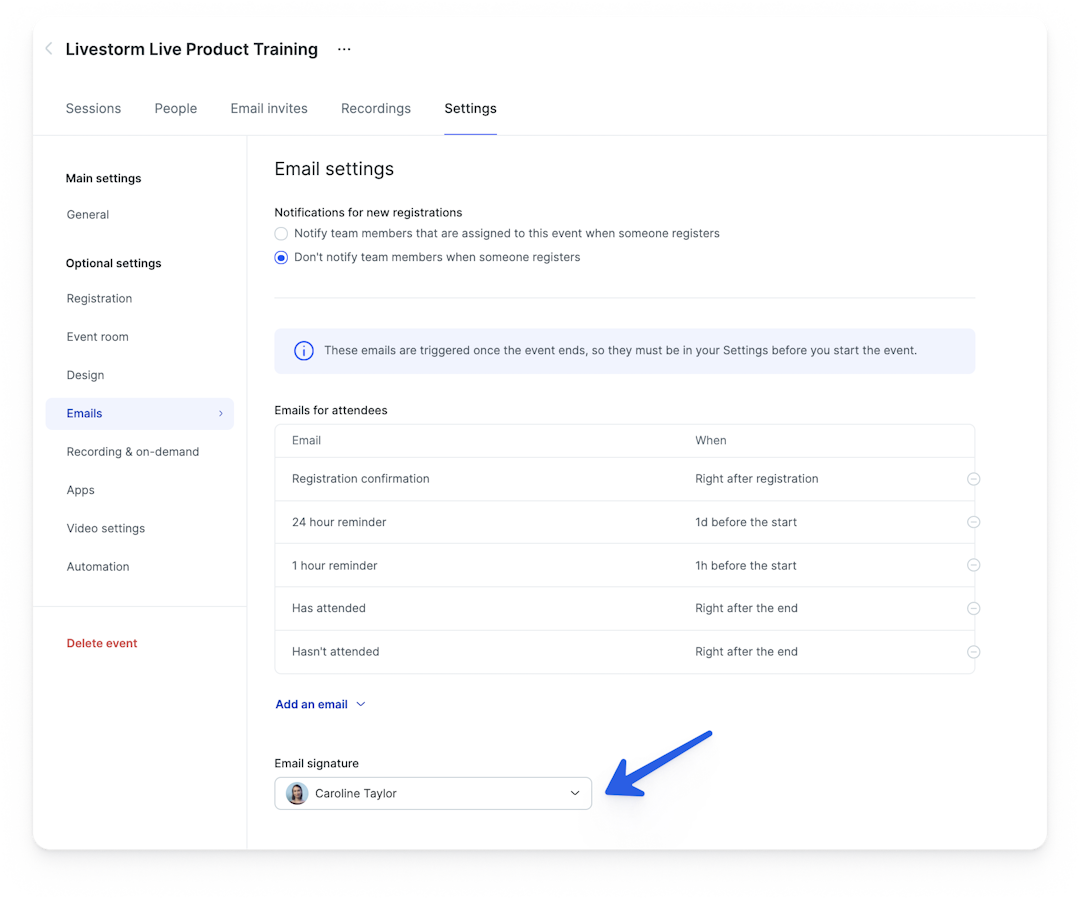Click the 'Right after registration' timing
The width and height of the screenshot is (1080, 899).
click(757, 479)
